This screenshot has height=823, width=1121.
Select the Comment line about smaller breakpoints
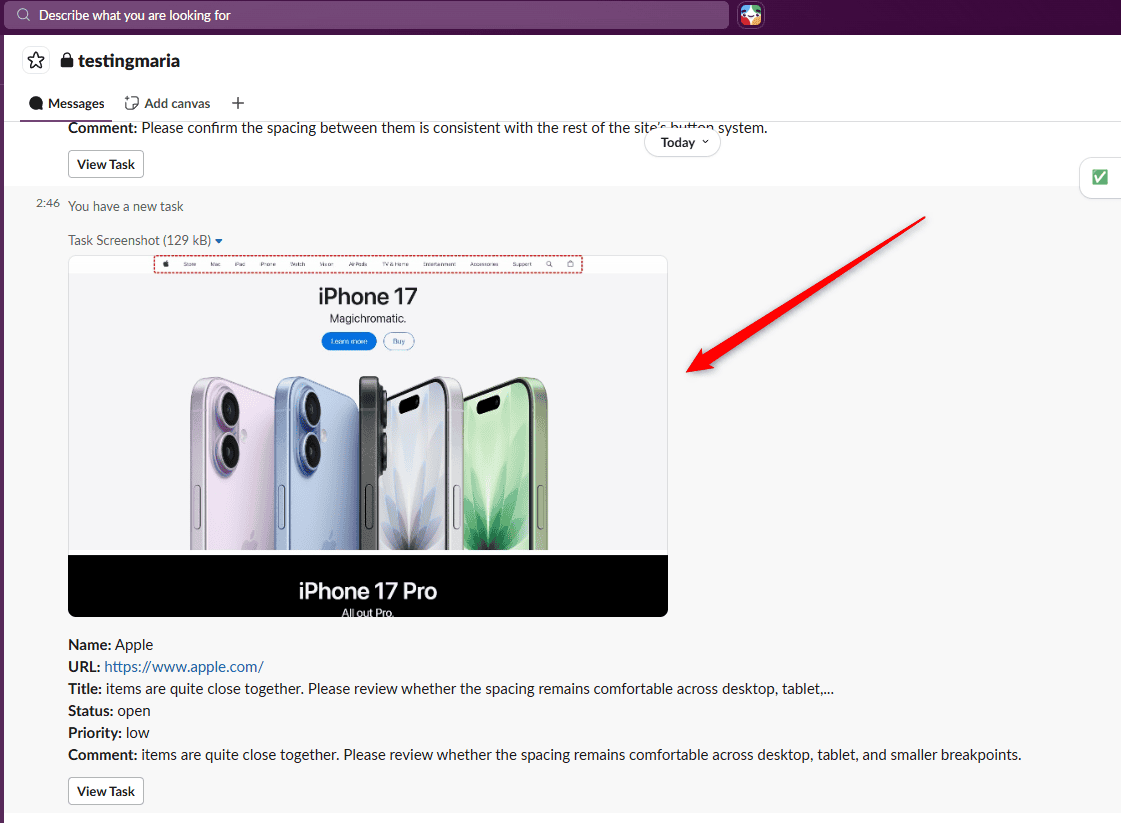pyautogui.click(x=545, y=755)
